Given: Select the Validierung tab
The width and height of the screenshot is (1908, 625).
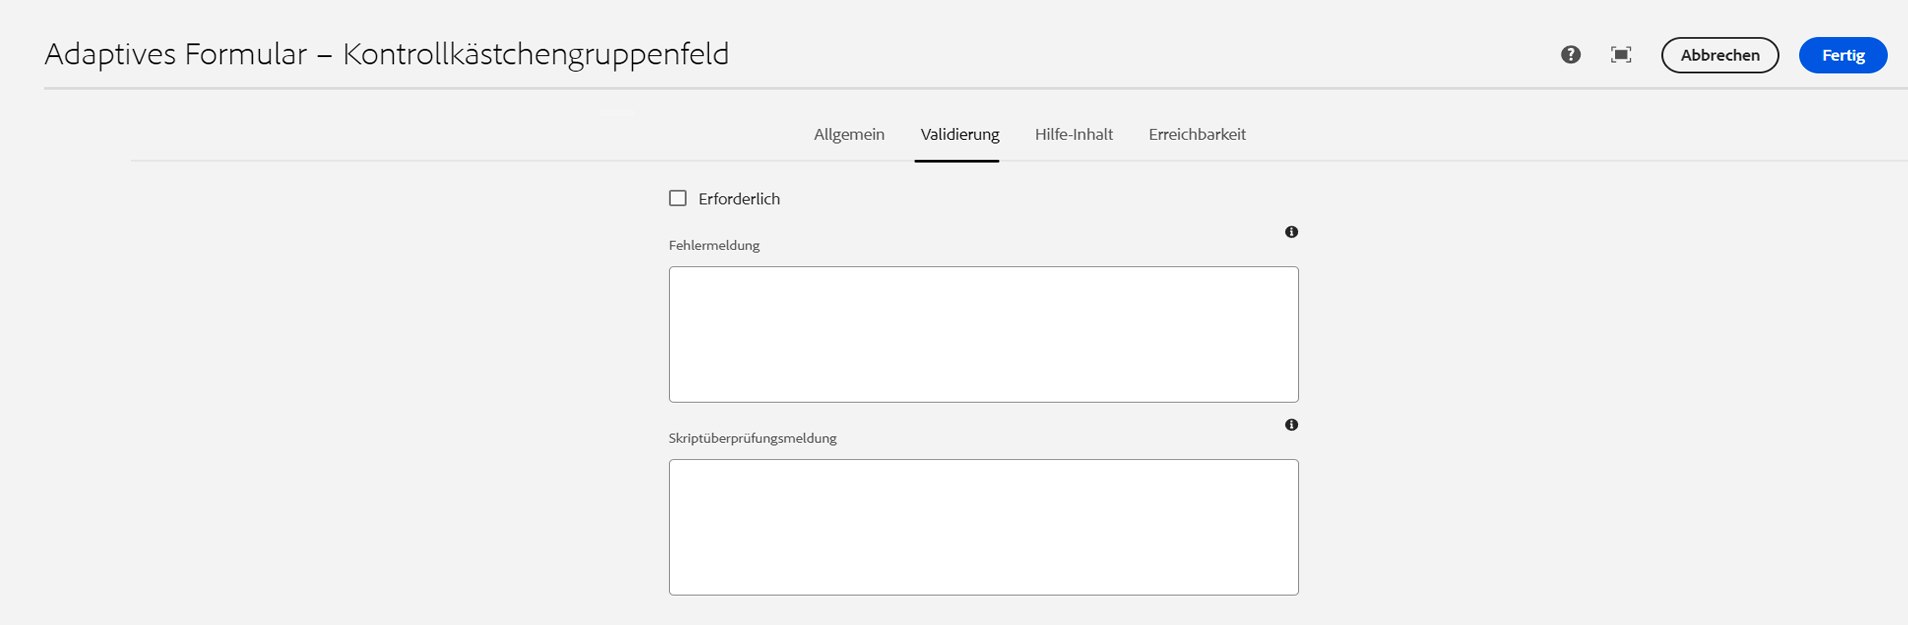Looking at the screenshot, I should 960,134.
